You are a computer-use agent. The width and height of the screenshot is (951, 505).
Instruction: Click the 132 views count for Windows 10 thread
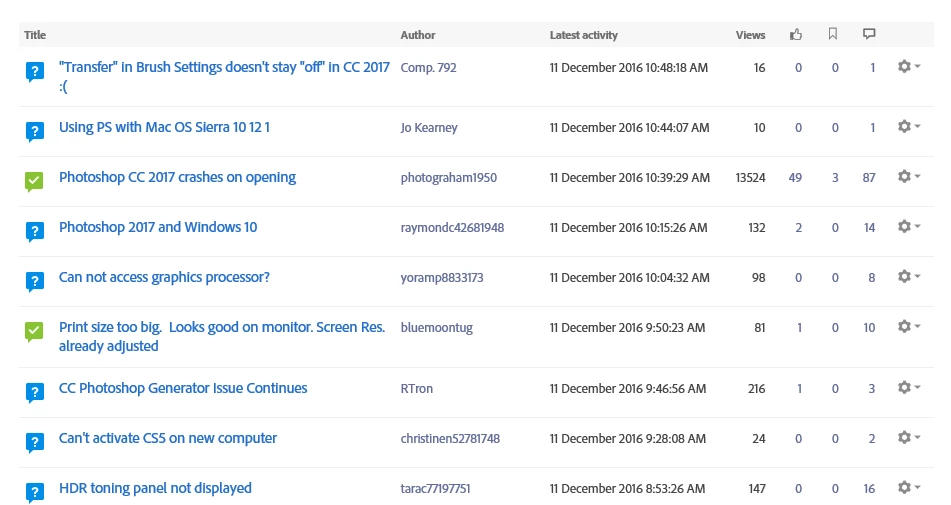pos(756,228)
